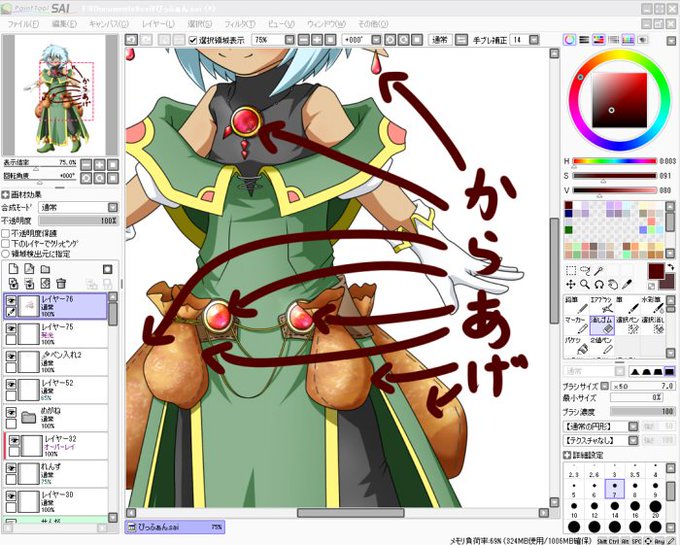Select the move layer tool
The width and height of the screenshot is (680, 545).
point(571,284)
